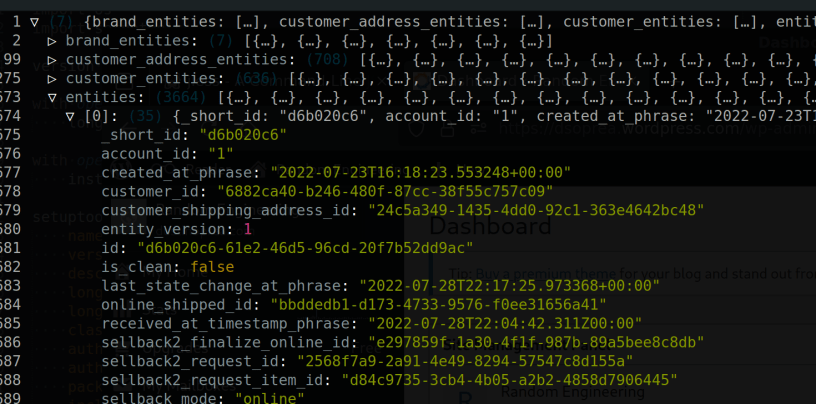Collapse the [0] entity object triangle

(70, 116)
